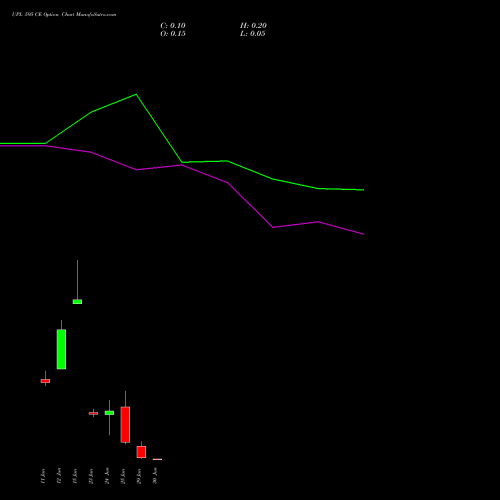Click the low value L: 0.05

[x=253, y=34]
